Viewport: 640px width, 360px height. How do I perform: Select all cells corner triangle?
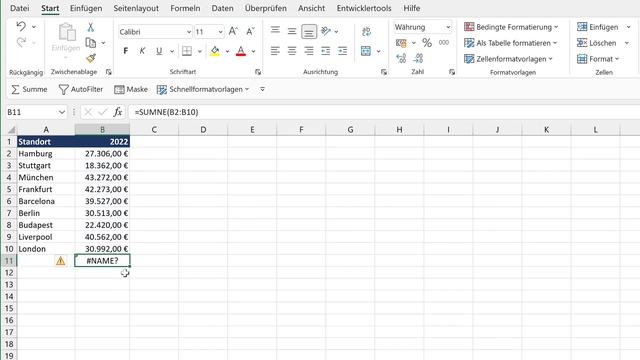point(11,130)
